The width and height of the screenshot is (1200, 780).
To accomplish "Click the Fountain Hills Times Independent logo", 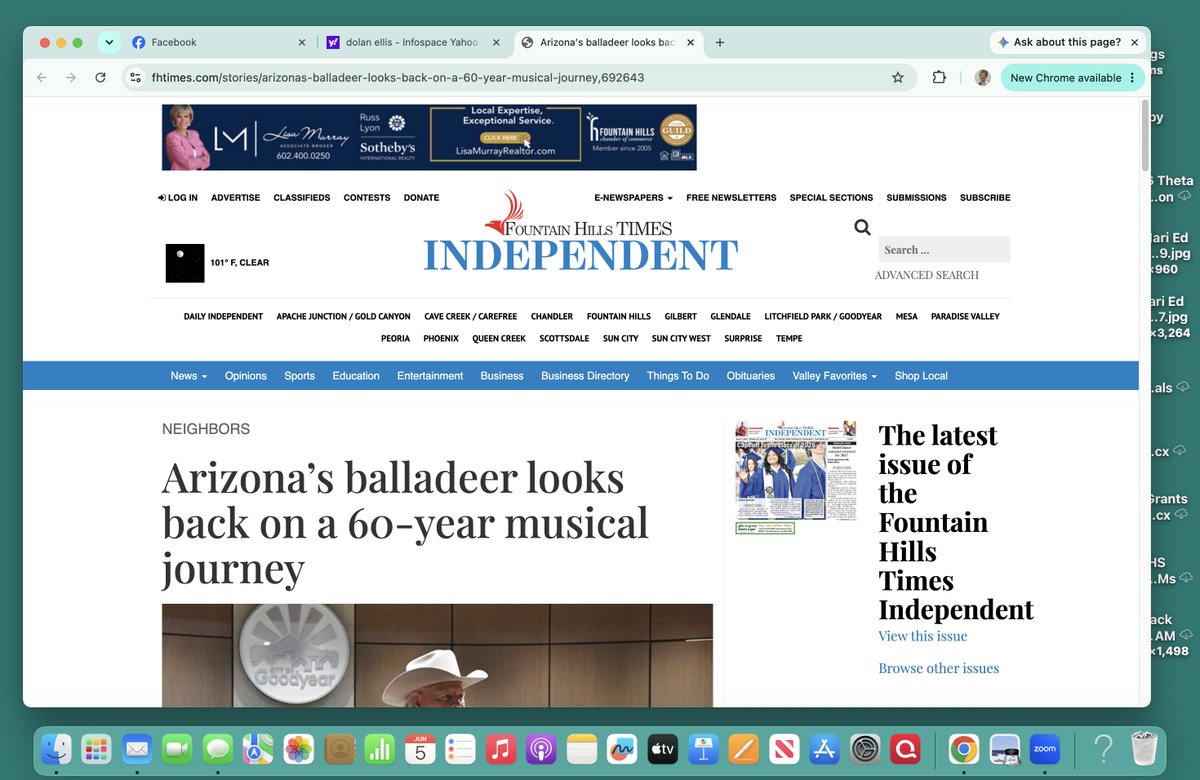I will [x=580, y=232].
